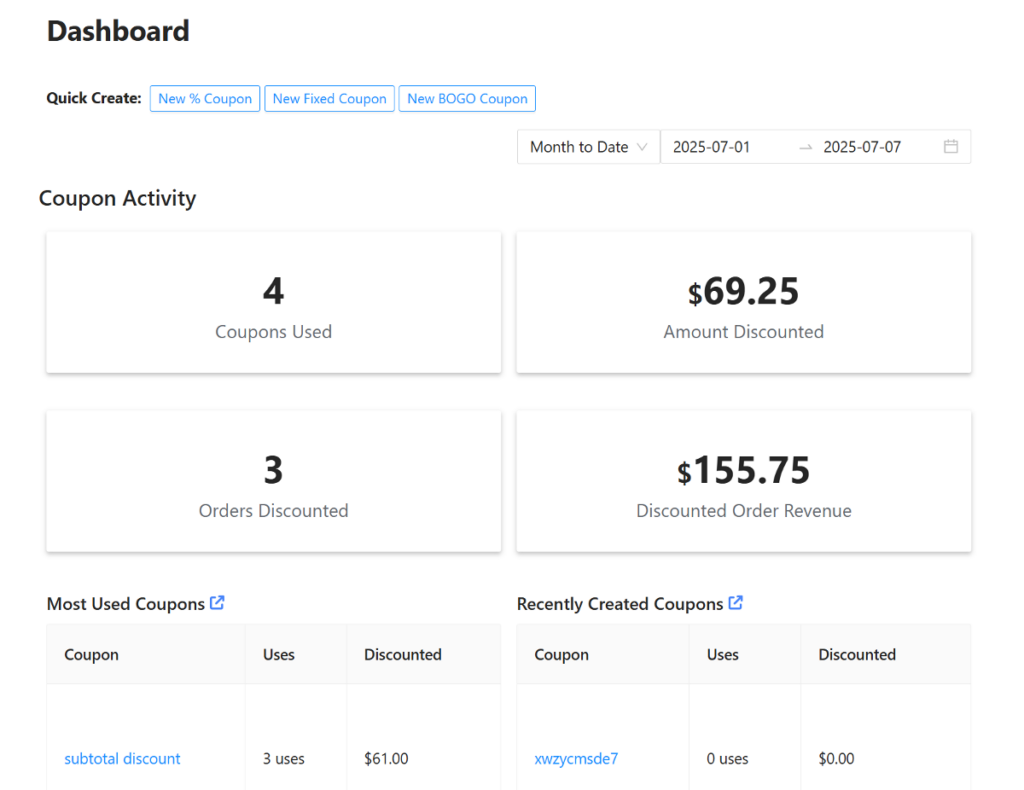This screenshot has width=1024, height=790.
Task: Create a New % Coupon
Action: point(204,98)
